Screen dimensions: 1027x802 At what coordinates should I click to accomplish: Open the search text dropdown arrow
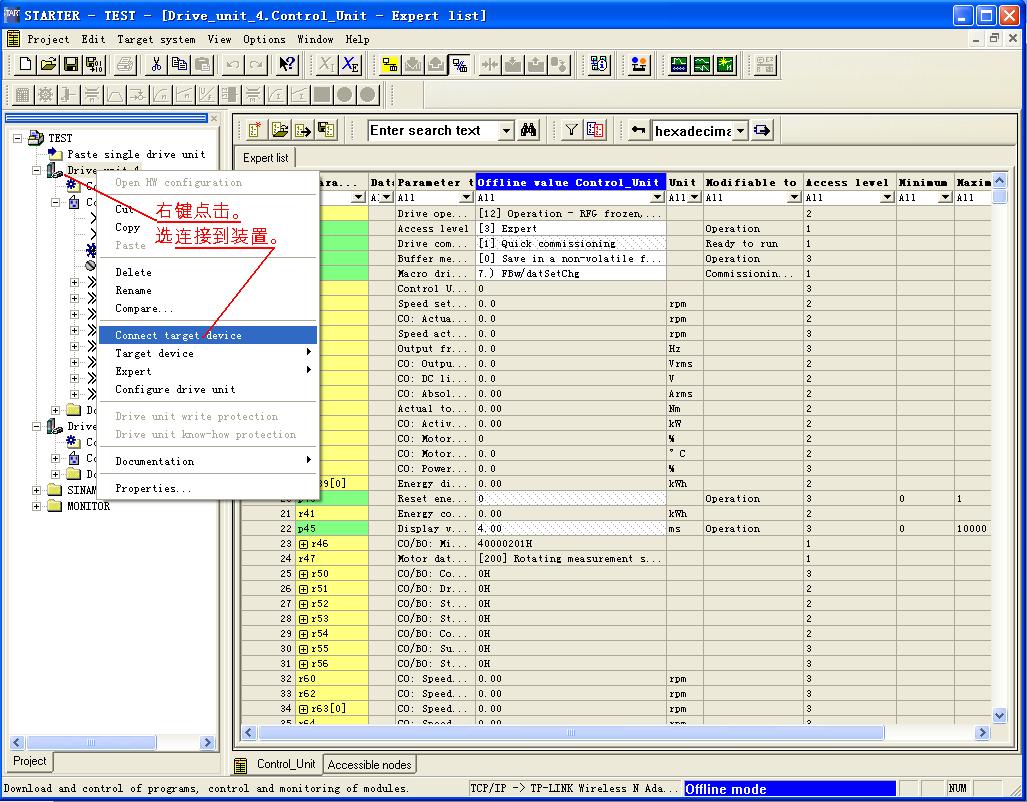coord(506,131)
